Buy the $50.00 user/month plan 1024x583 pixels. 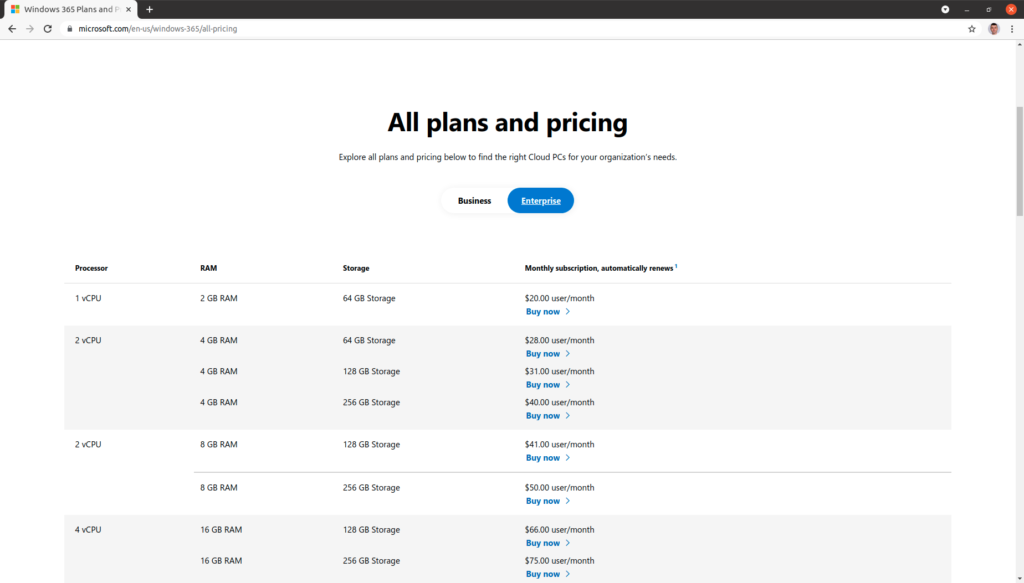coord(548,501)
